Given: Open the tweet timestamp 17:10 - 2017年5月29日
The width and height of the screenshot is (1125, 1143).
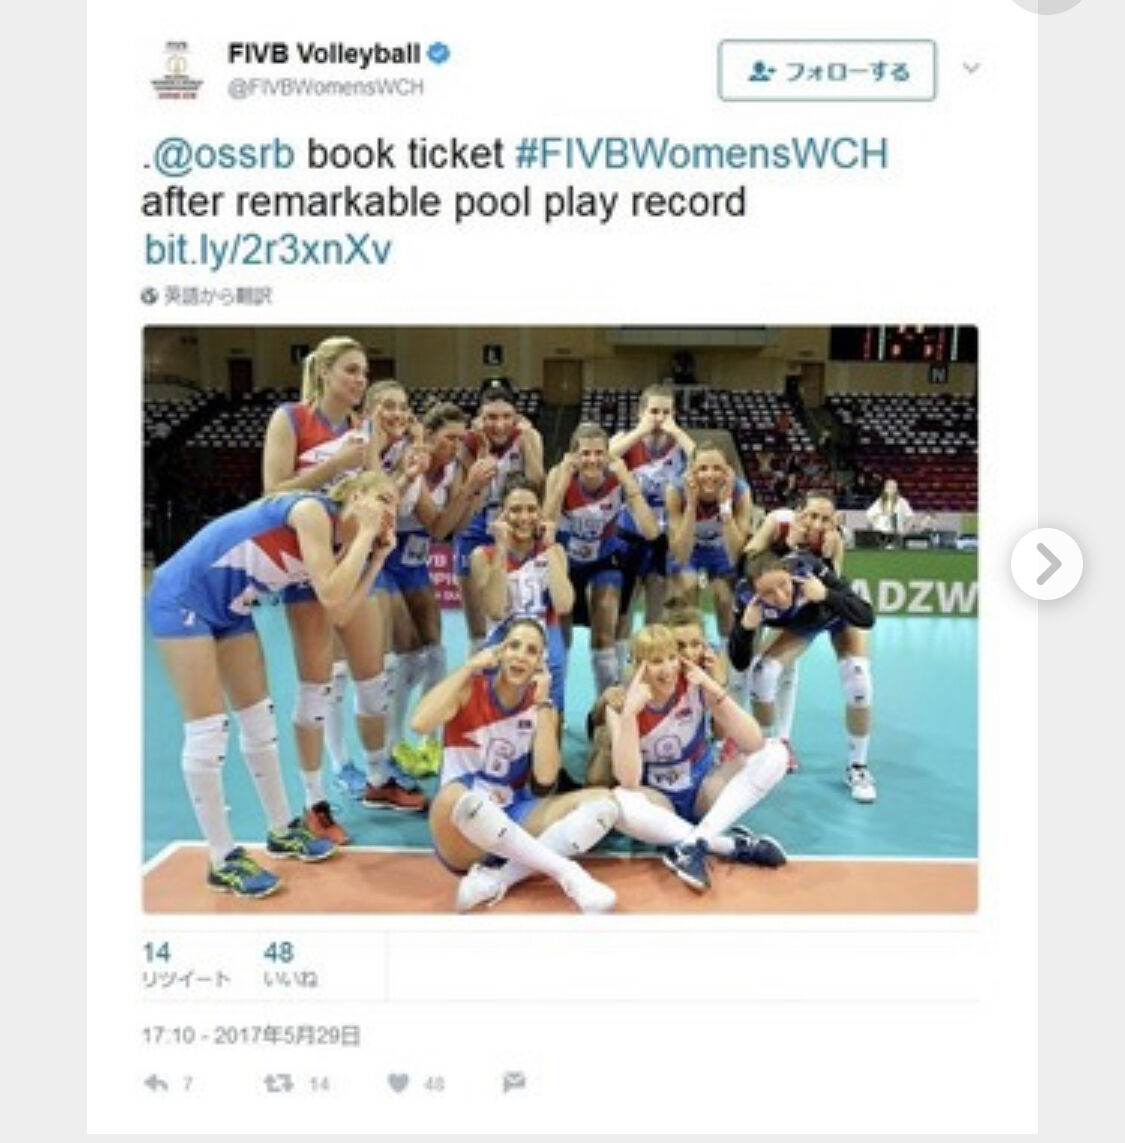Looking at the screenshot, I should point(252,1035).
